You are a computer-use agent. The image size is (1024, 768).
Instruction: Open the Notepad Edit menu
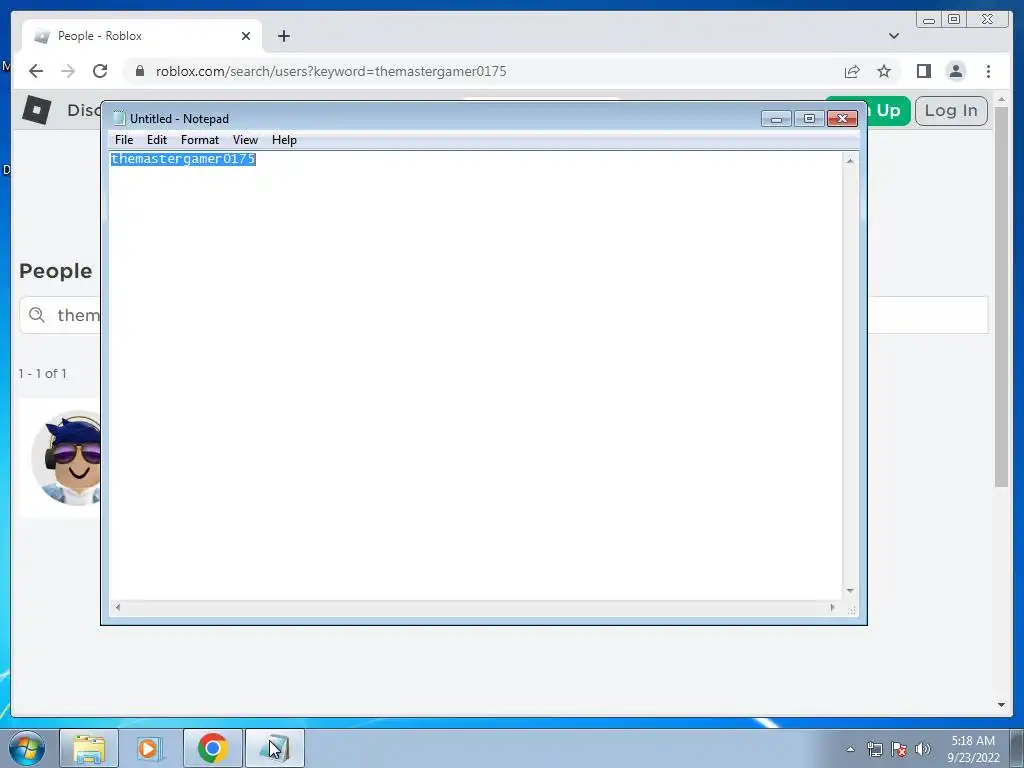[157, 140]
